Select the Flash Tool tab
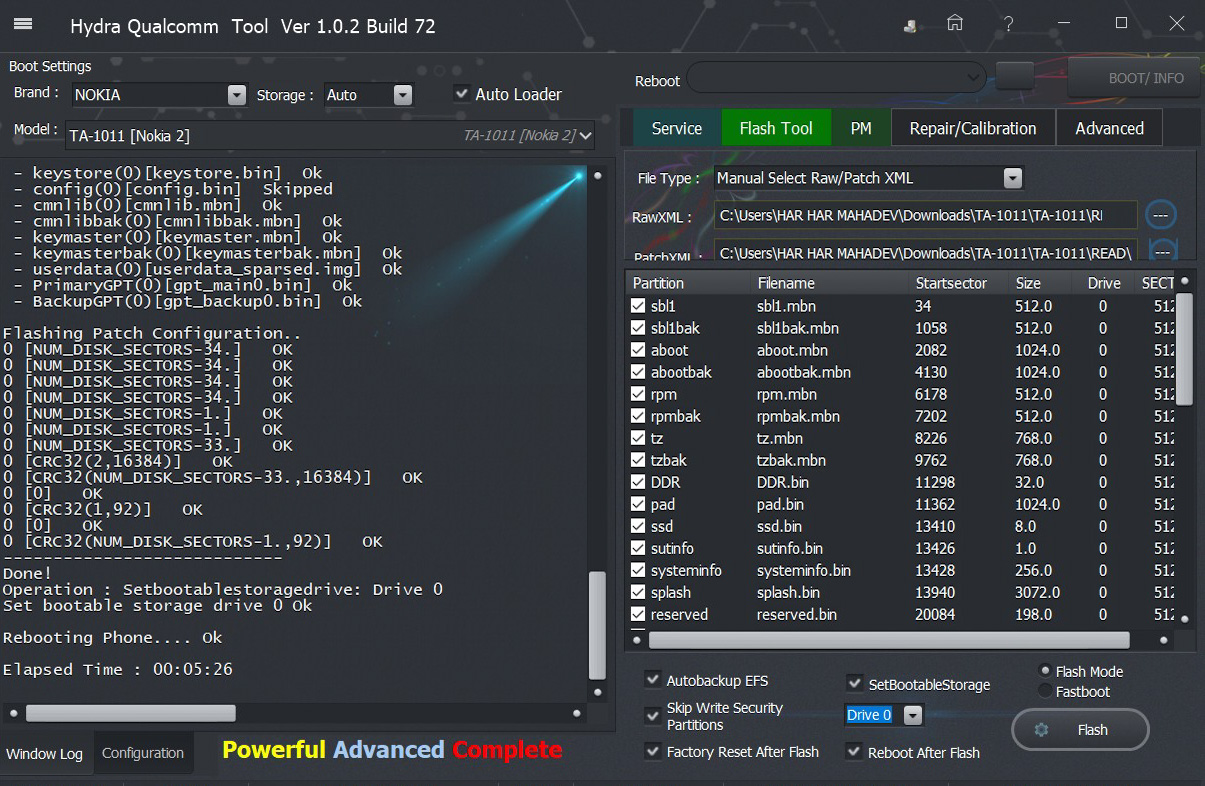The image size is (1205, 786). [x=776, y=128]
